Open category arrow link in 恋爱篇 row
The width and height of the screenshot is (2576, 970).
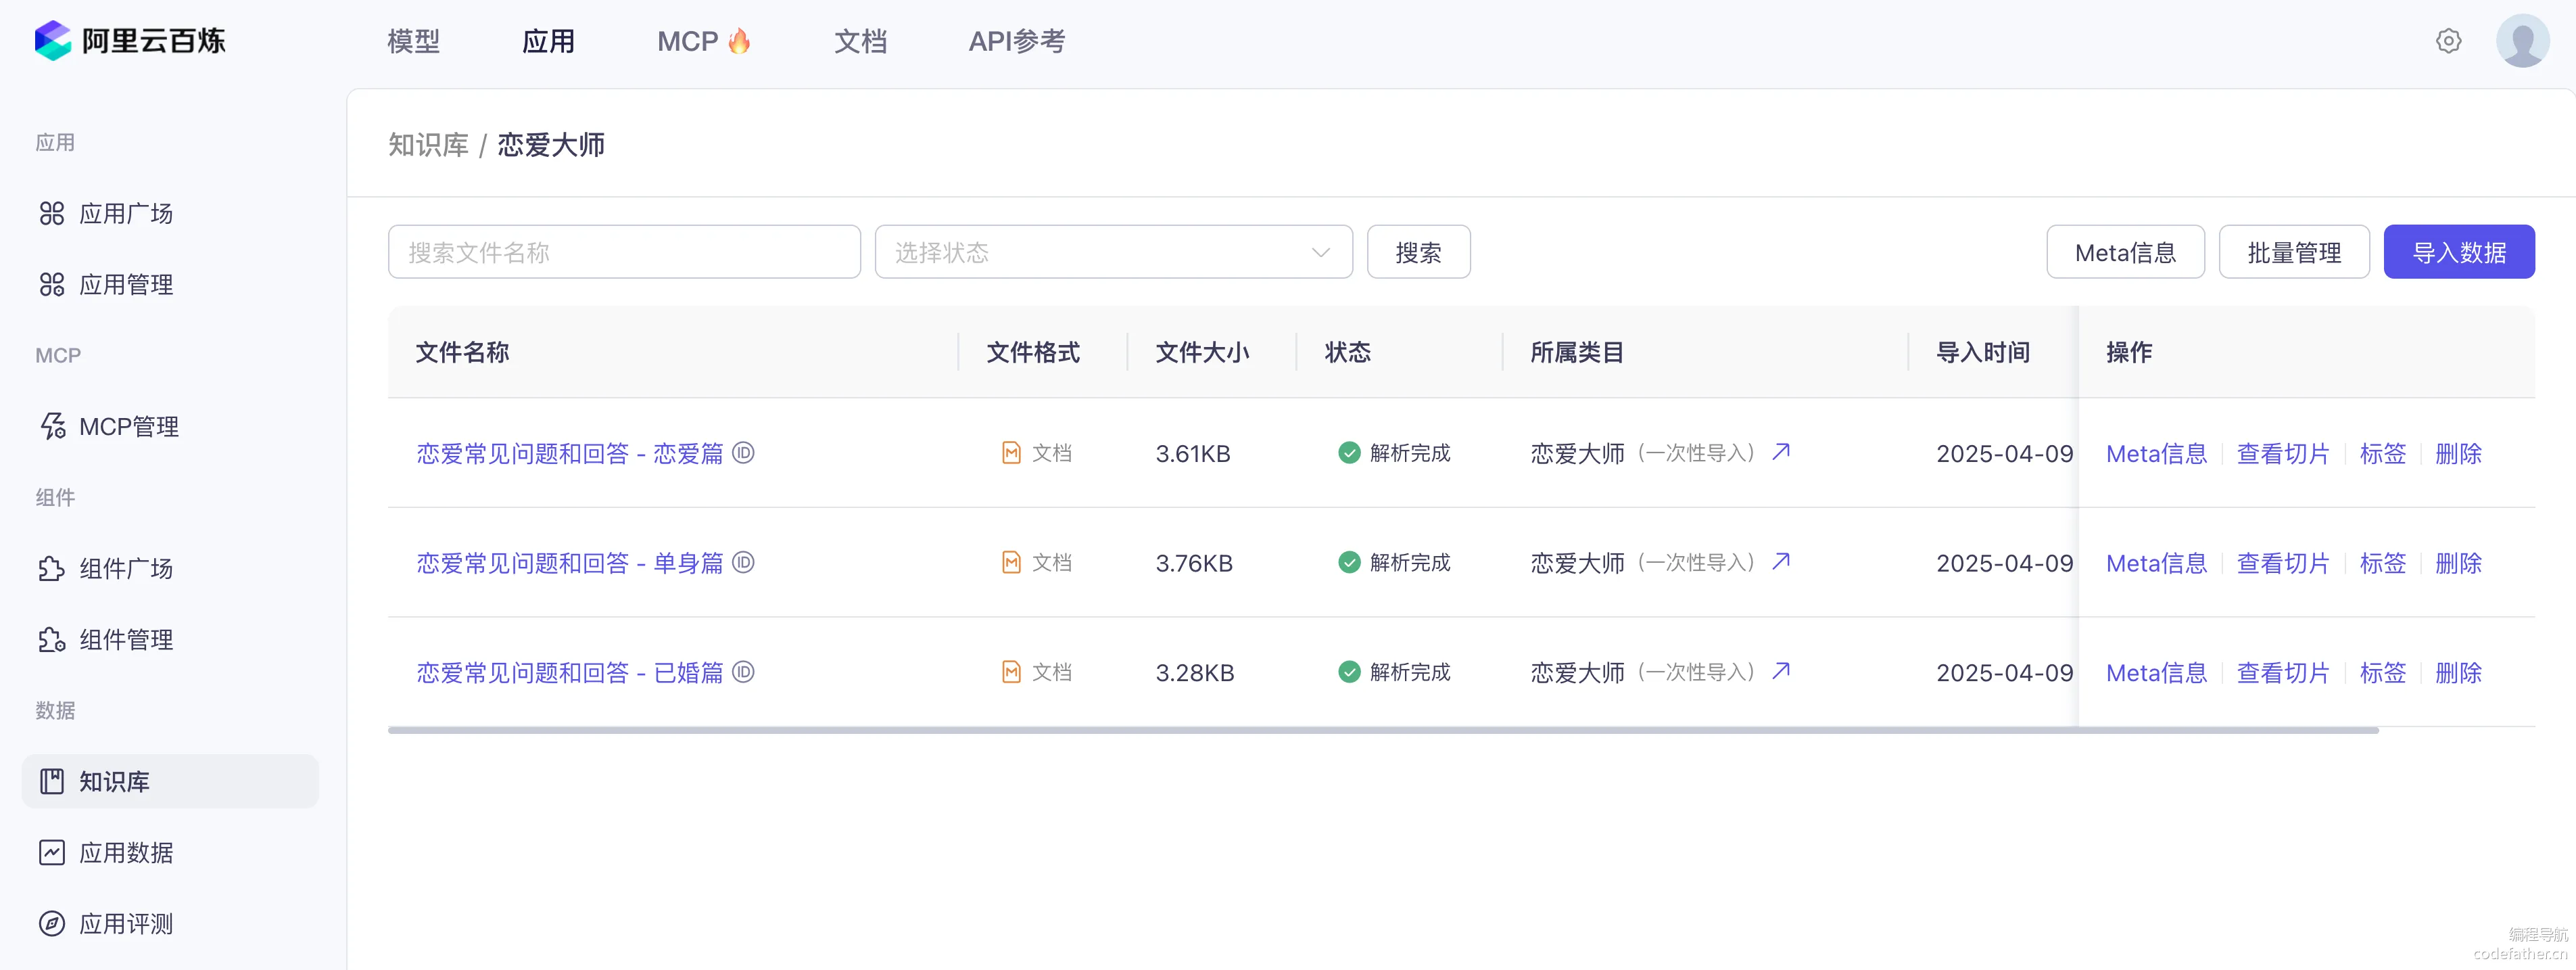[x=1781, y=452]
